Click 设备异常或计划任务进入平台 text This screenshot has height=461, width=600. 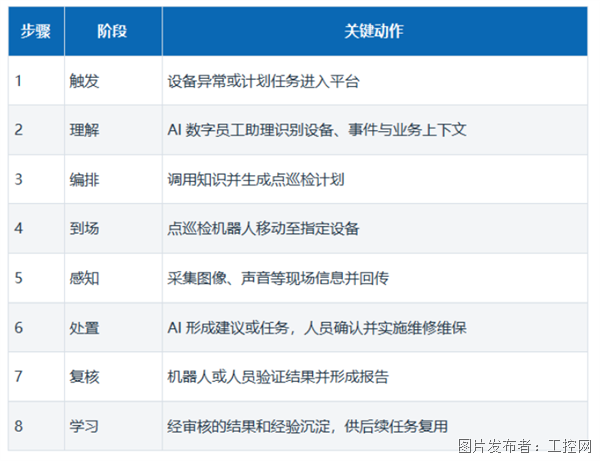pyautogui.click(x=263, y=81)
